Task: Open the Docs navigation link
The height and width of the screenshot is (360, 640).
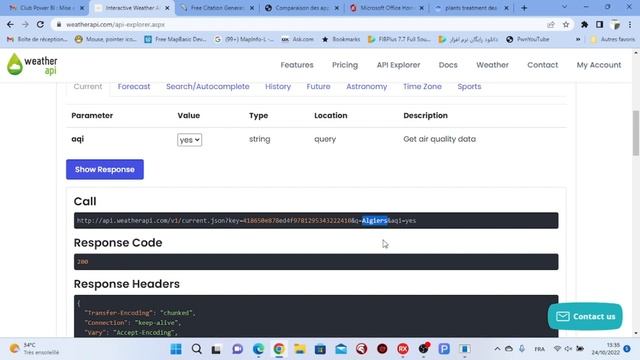Action: (x=448, y=65)
